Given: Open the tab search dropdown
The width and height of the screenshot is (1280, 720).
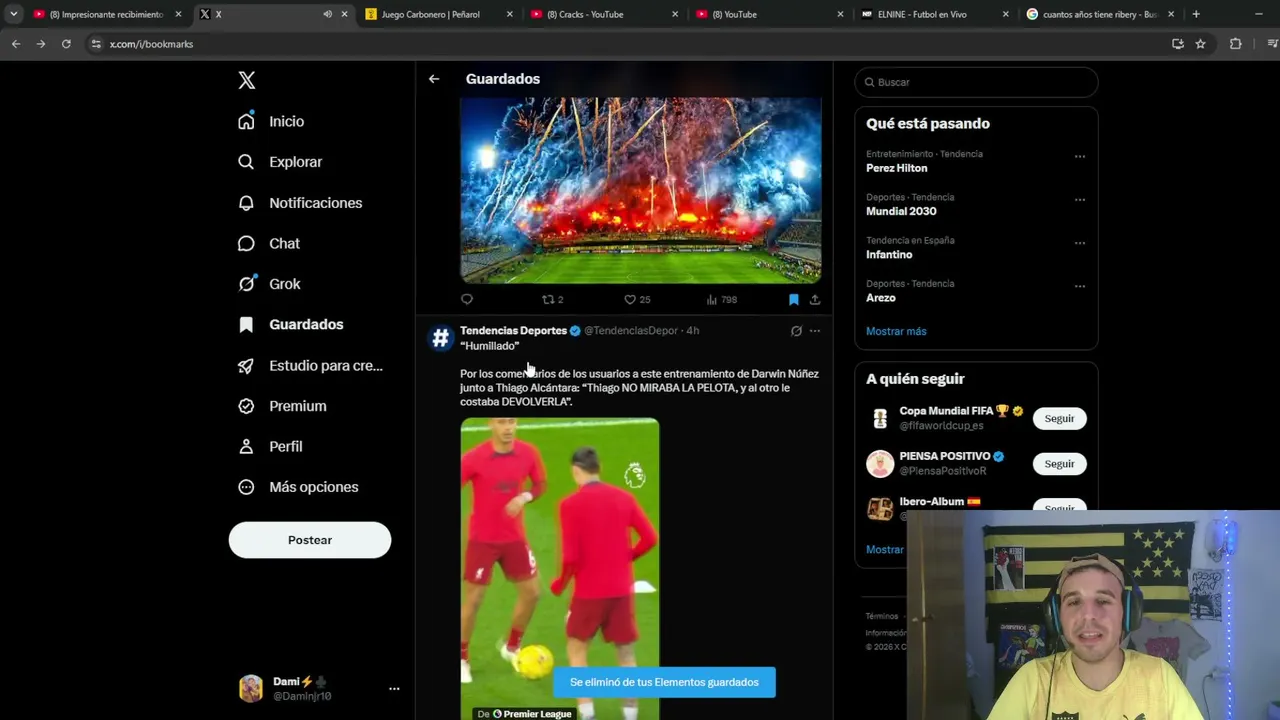Looking at the screenshot, I should tap(13, 14).
